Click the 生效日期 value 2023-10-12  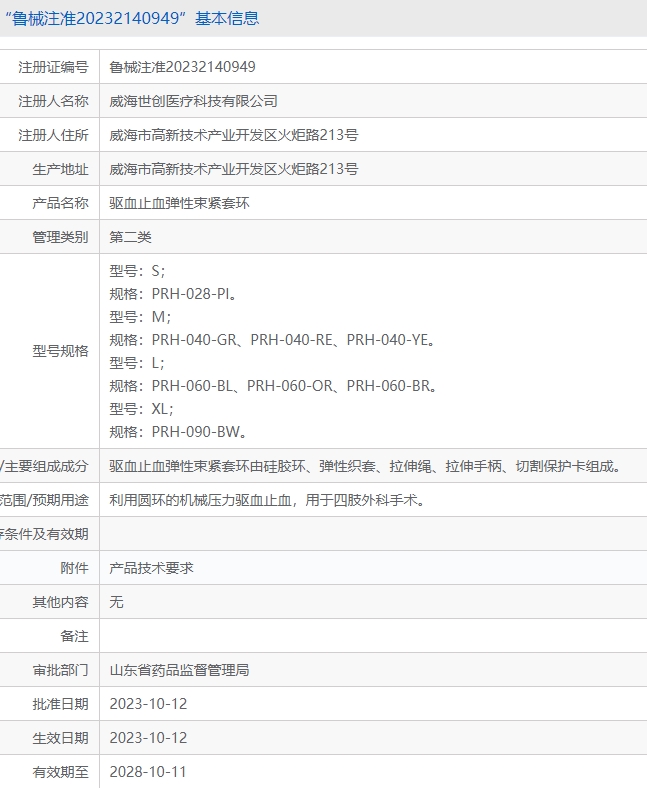click(148, 738)
